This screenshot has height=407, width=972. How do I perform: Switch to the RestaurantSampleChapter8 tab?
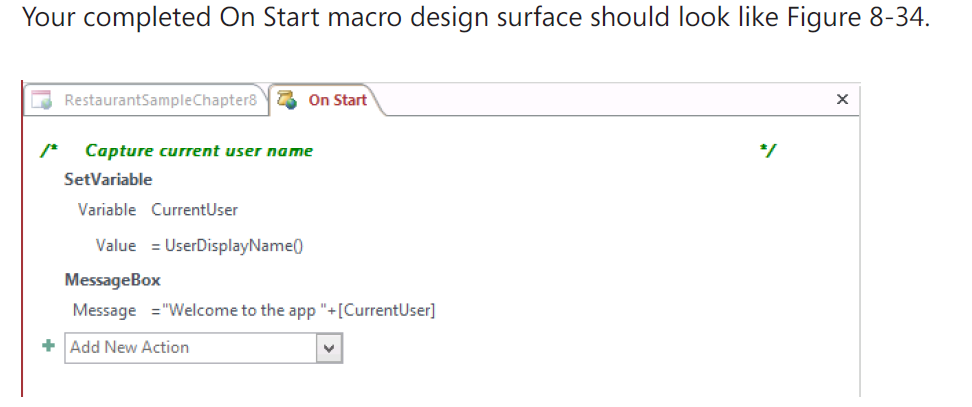[x=146, y=100]
